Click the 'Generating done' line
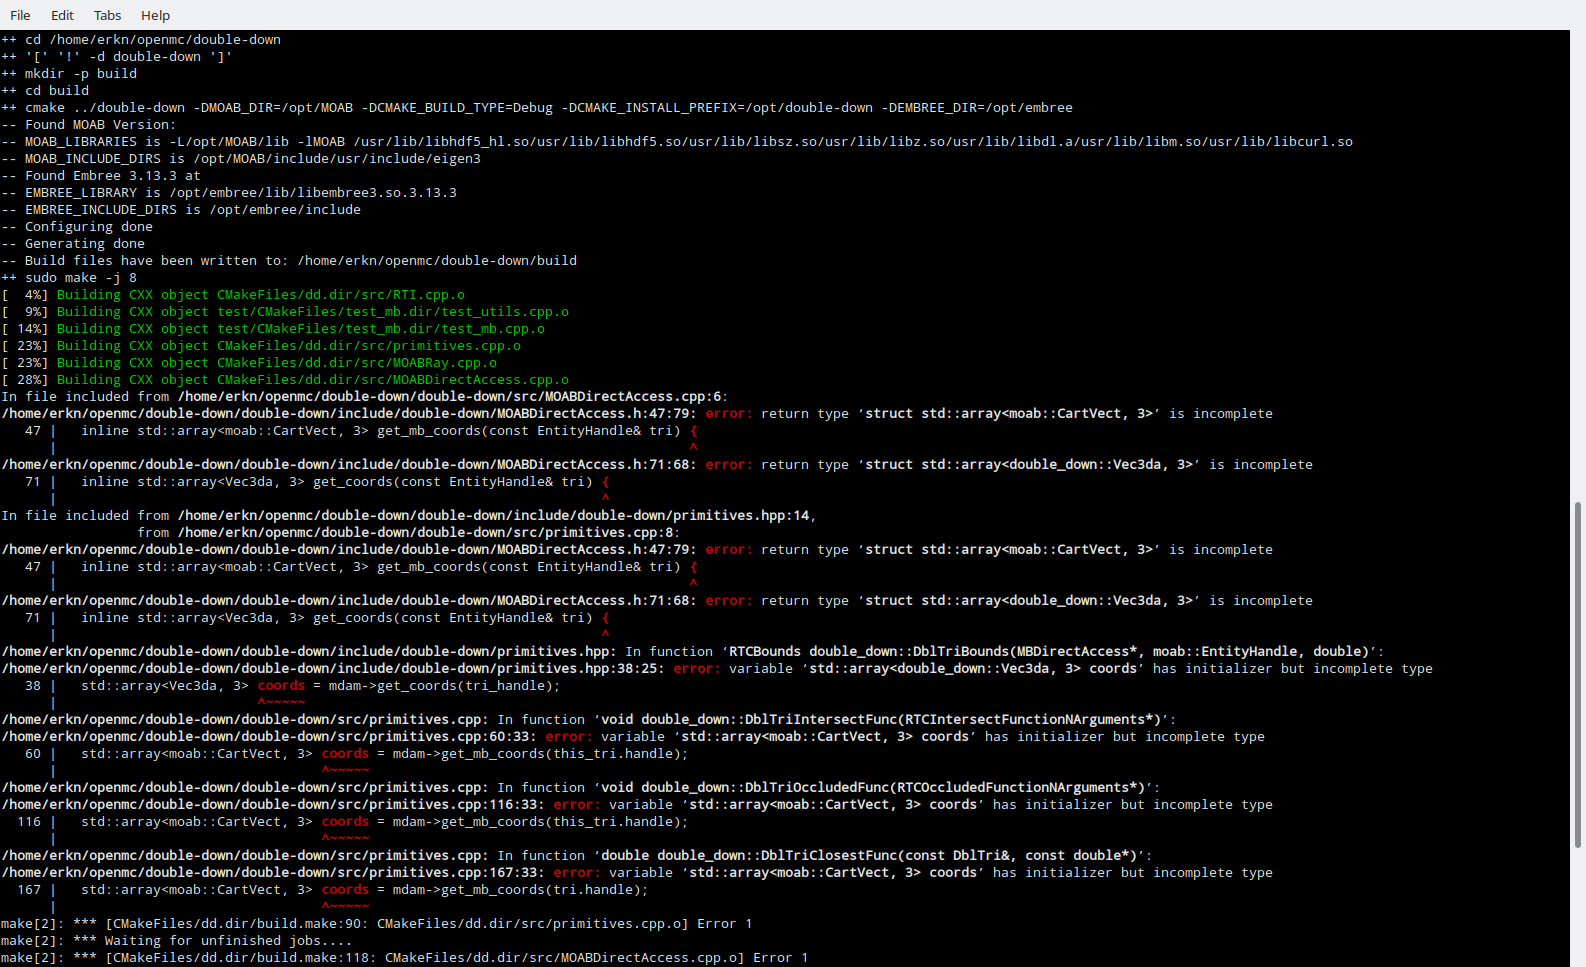Image resolution: width=1586 pixels, height=967 pixels. click(x=73, y=244)
